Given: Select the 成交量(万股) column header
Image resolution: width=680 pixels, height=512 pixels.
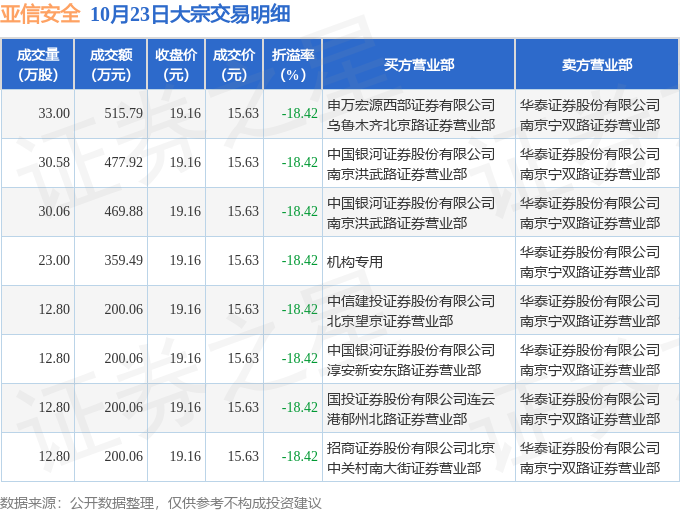Looking at the screenshot, I should click(x=38, y=65).
